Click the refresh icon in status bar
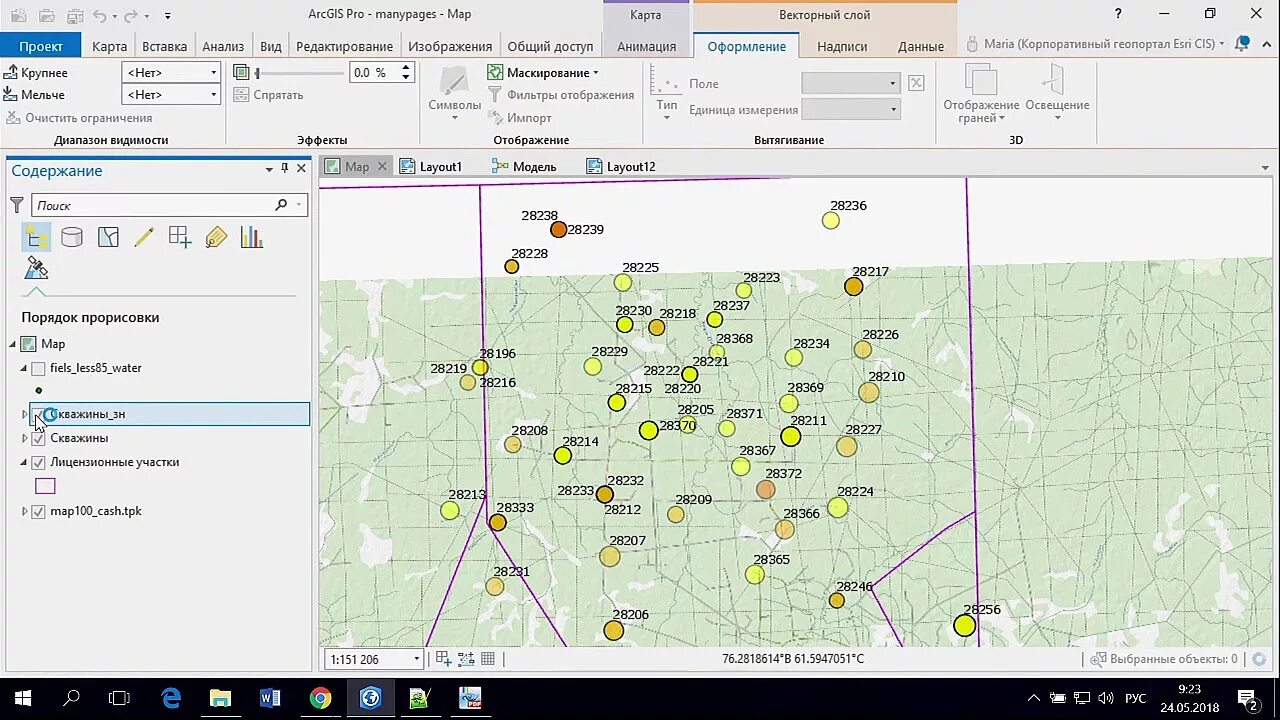This screenshot has height=720, width=1280. 1259,659
